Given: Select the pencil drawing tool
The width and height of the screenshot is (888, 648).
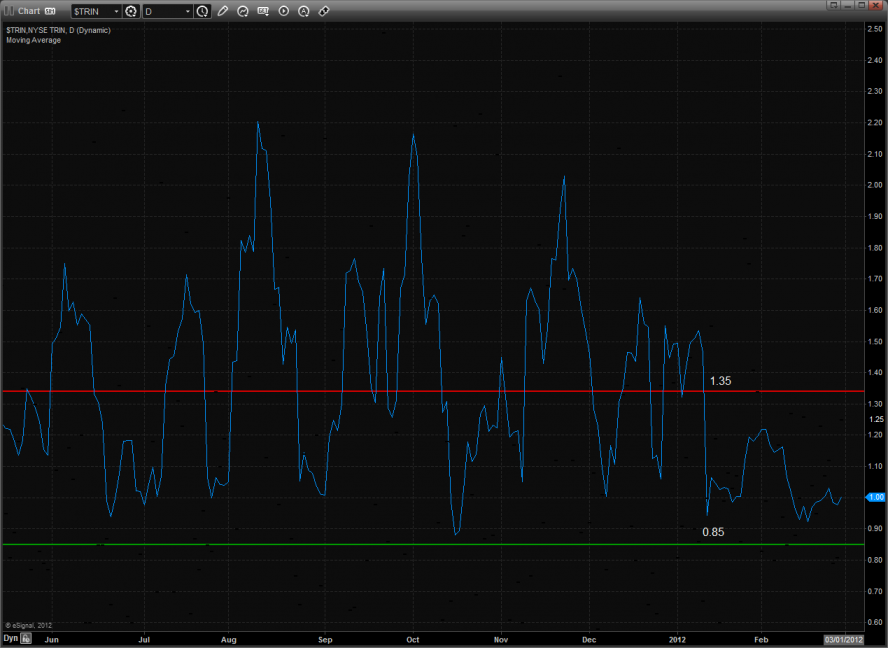Looking at the screenshot, I should tap(223, 11).
